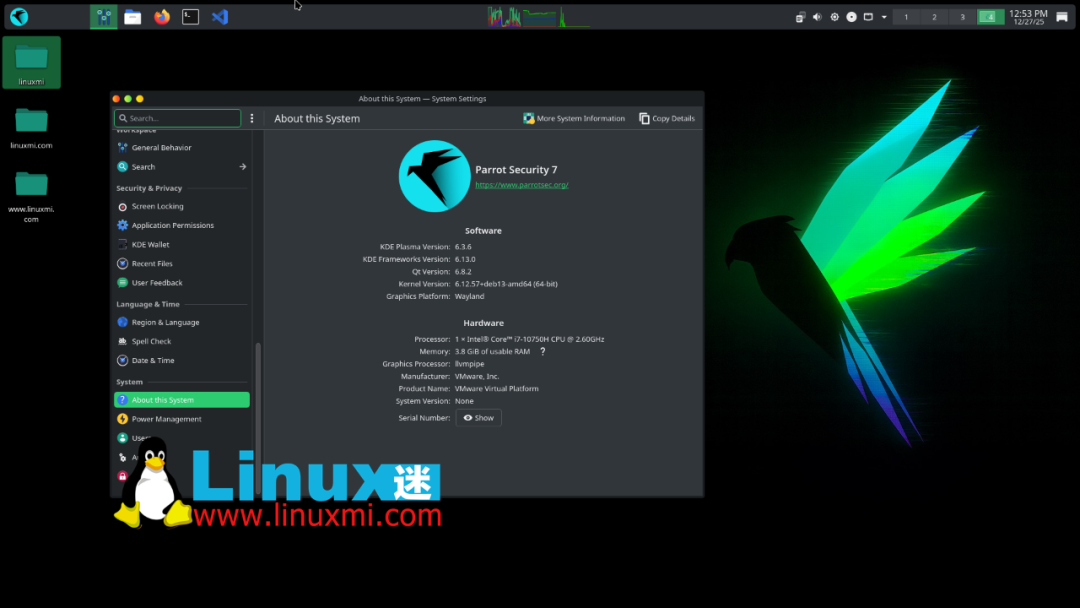Show the Serial Number value
Screen dimensions: 1080x608
pyautogui.click(x=478, y=417)
